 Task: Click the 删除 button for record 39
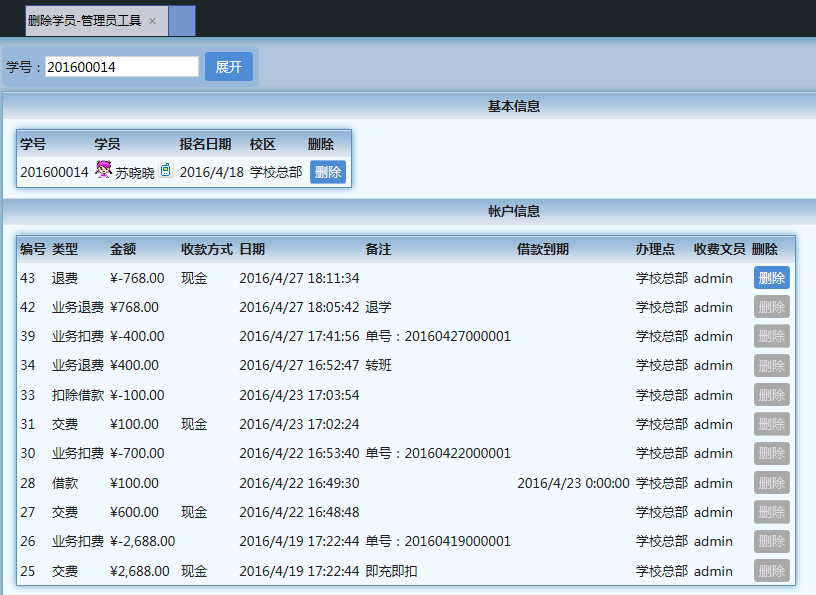tap(771, 336)
